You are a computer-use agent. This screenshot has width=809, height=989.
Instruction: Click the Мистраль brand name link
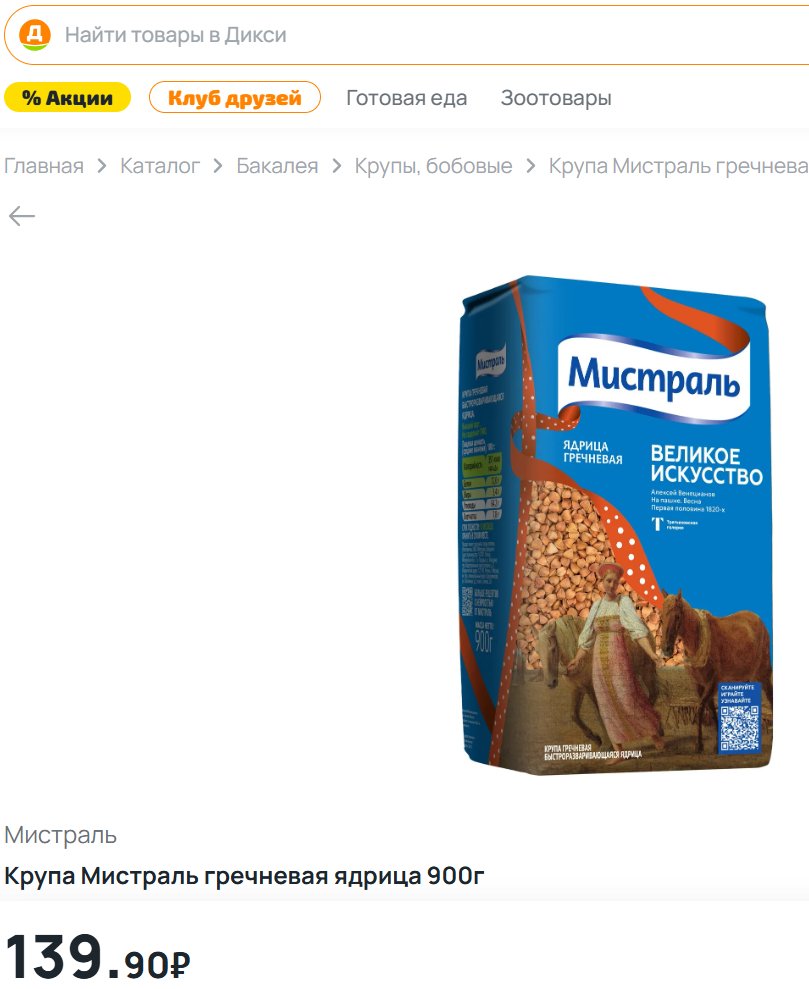61,835
